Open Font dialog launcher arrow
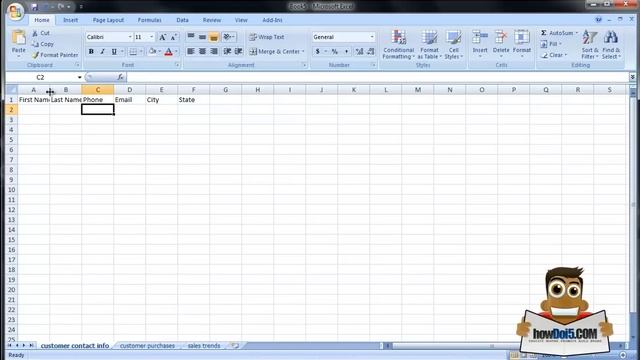 pyautogui.click(x=177, y=65)
